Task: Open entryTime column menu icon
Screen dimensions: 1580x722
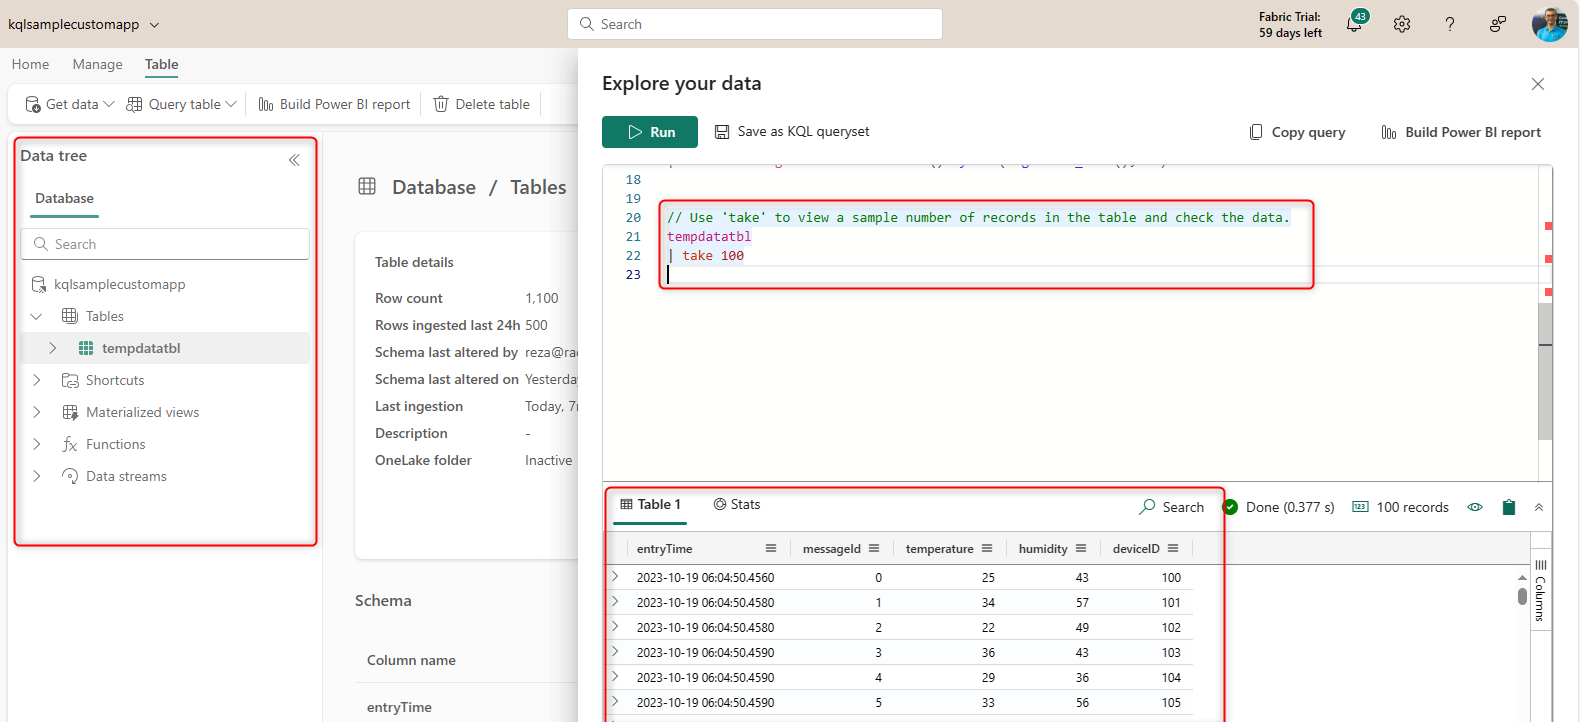Action: pyautogui.click(x=771, y=548)
